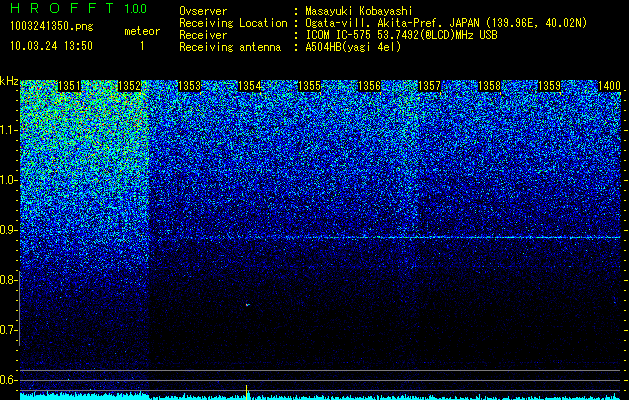Click the 1351 time marker
Image resolution: width=629 pixels, height=400 pixels.
(x=69, y=86)
